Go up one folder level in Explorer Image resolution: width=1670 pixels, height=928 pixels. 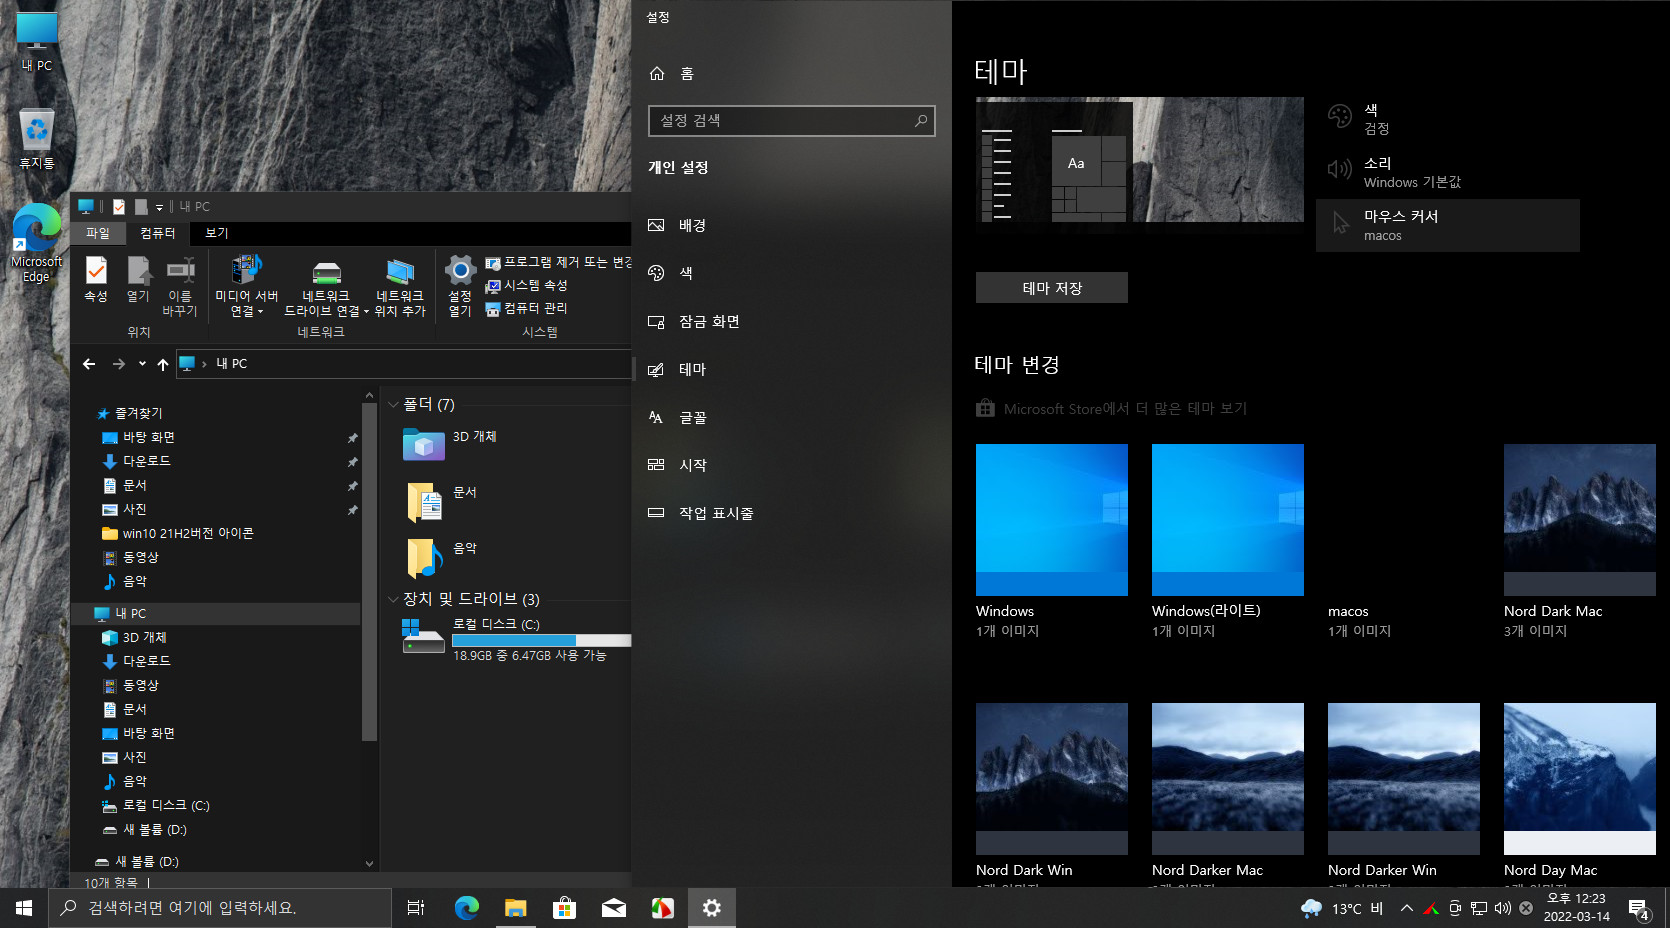point(163,364)
